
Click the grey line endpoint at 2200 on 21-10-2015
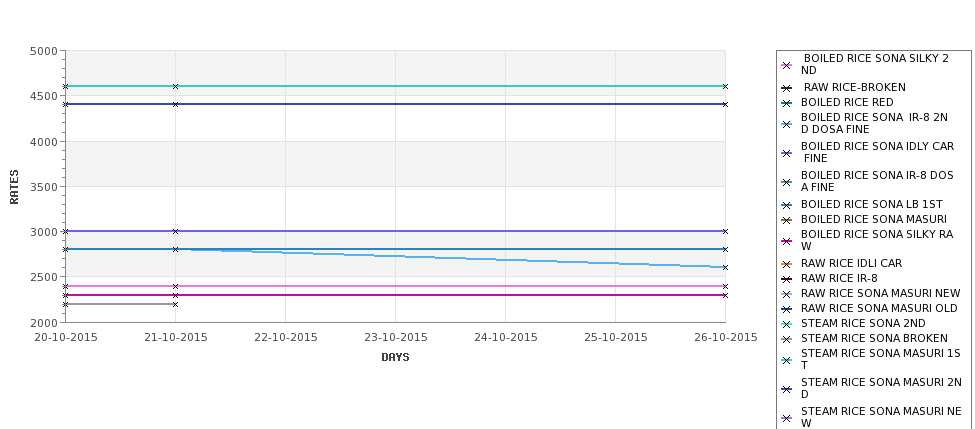click(175, 305)
